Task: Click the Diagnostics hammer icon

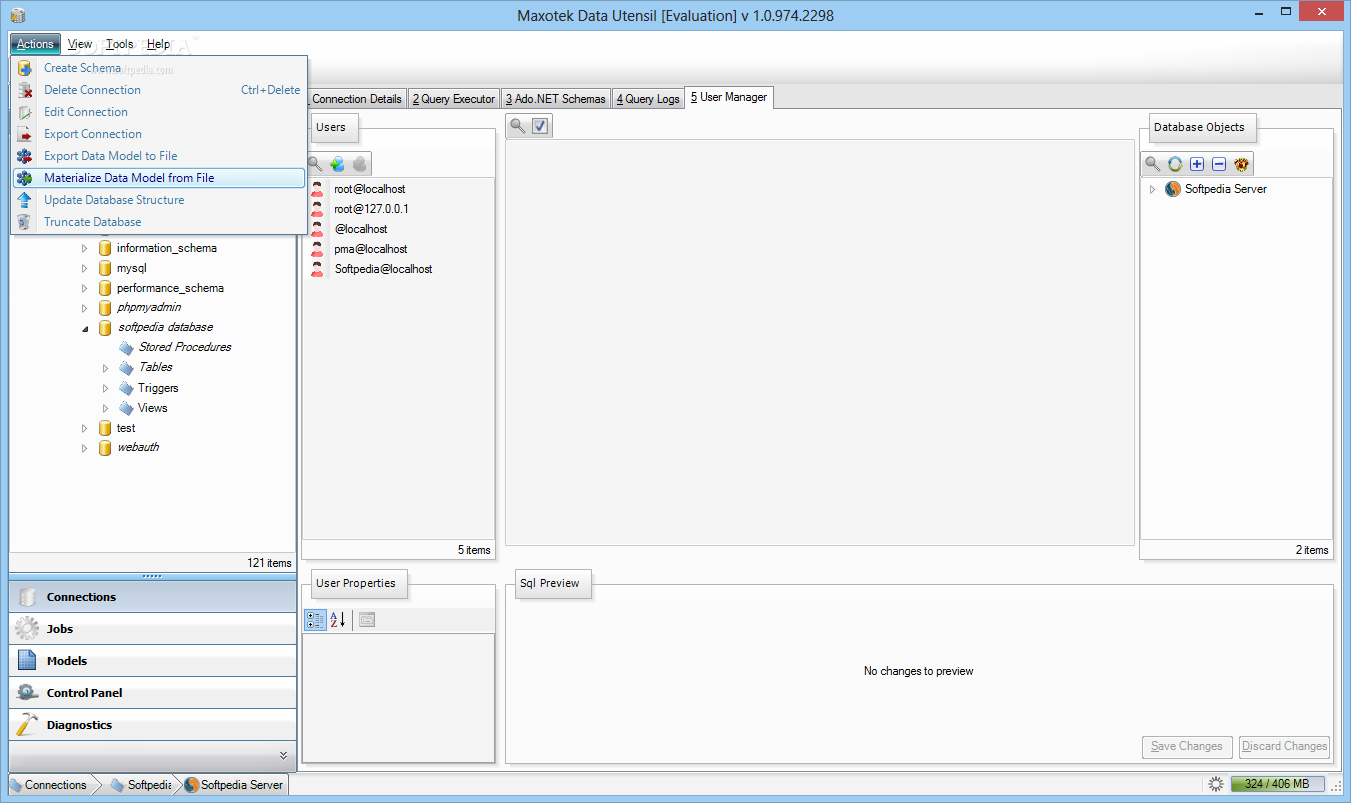Action: 28,725
